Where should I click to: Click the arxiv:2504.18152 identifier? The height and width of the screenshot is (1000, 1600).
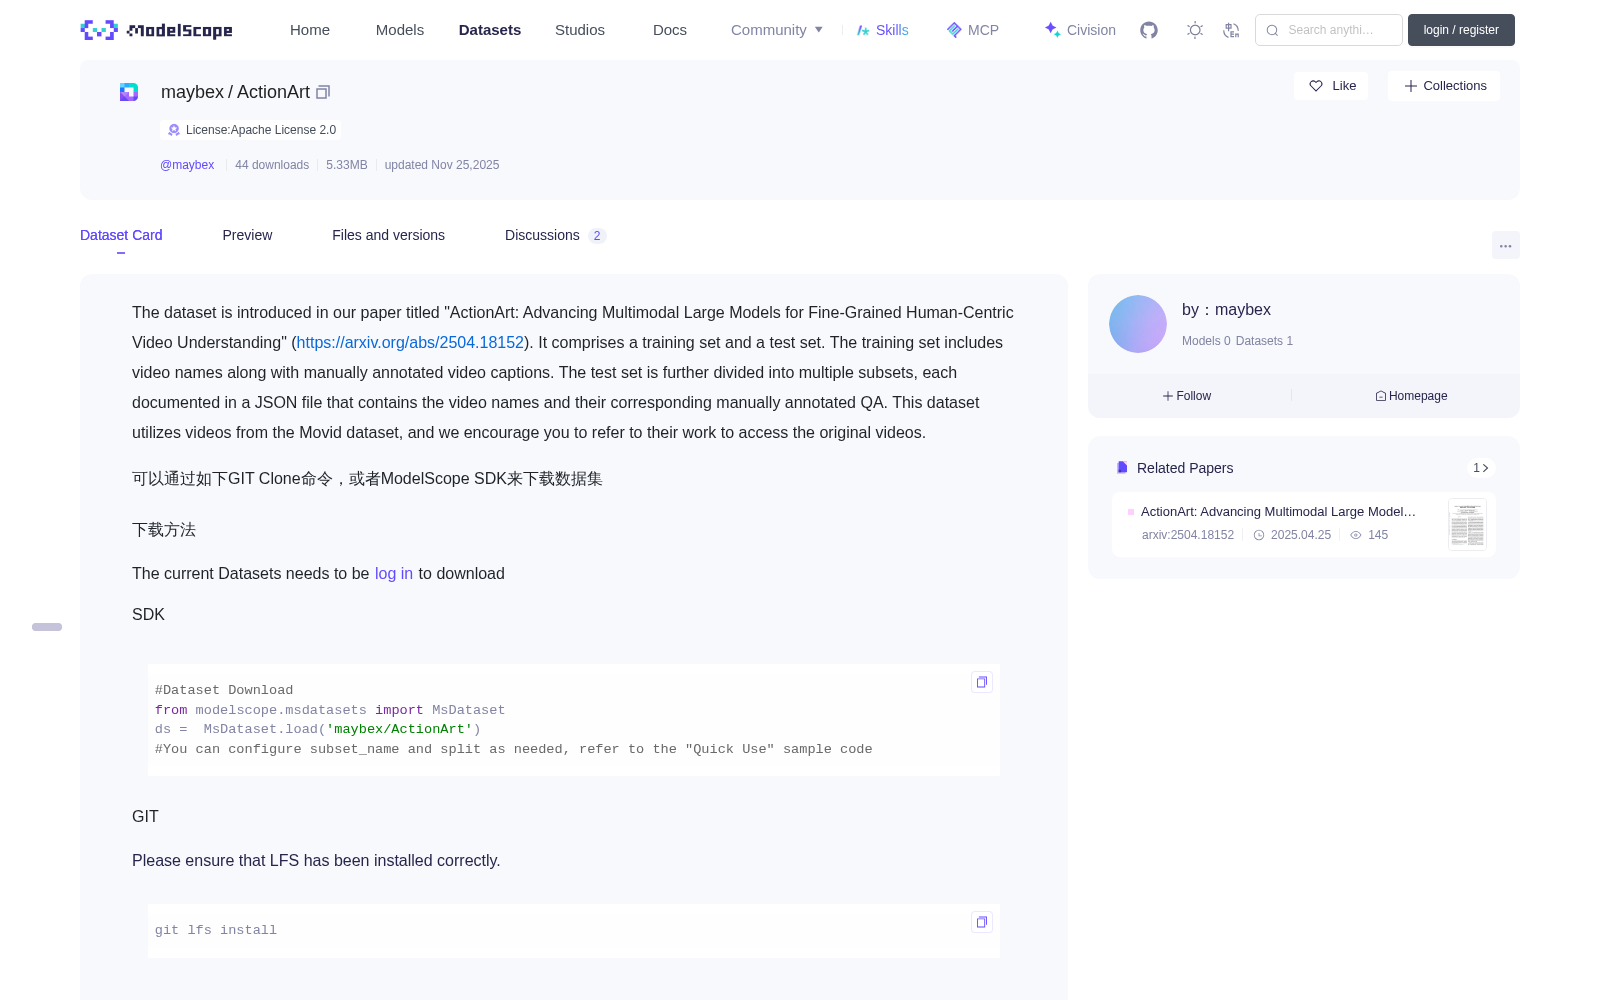pos(1188,535)
